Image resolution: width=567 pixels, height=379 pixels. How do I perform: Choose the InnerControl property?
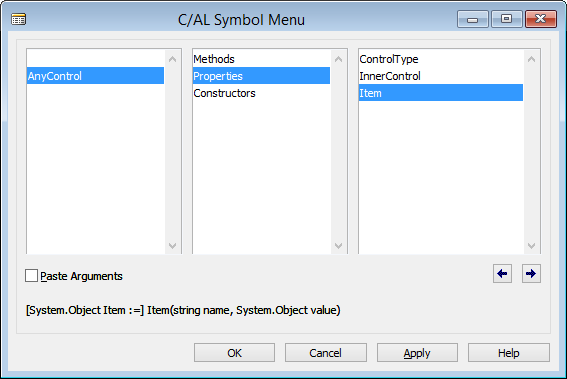click(441, 76)
